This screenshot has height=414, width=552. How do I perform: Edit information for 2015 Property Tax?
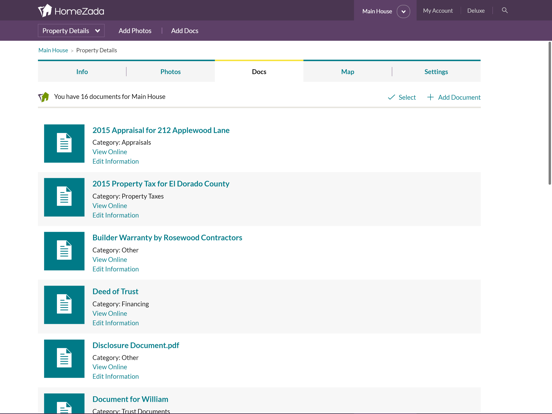pyautogui.click(x=115, y=215)
